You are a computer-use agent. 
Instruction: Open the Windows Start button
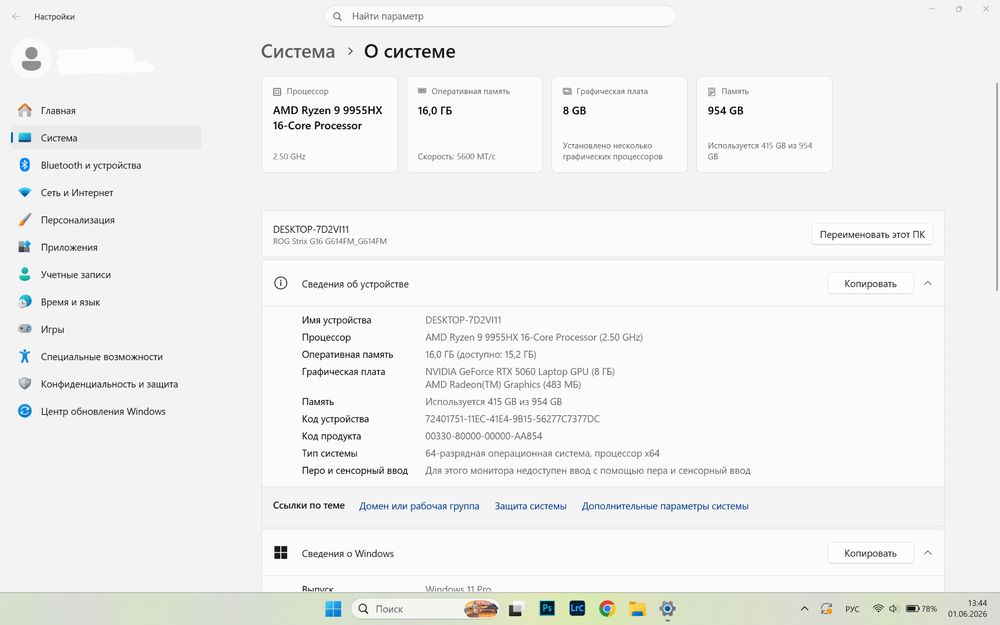pyautogui.click(x=333, y=609)
